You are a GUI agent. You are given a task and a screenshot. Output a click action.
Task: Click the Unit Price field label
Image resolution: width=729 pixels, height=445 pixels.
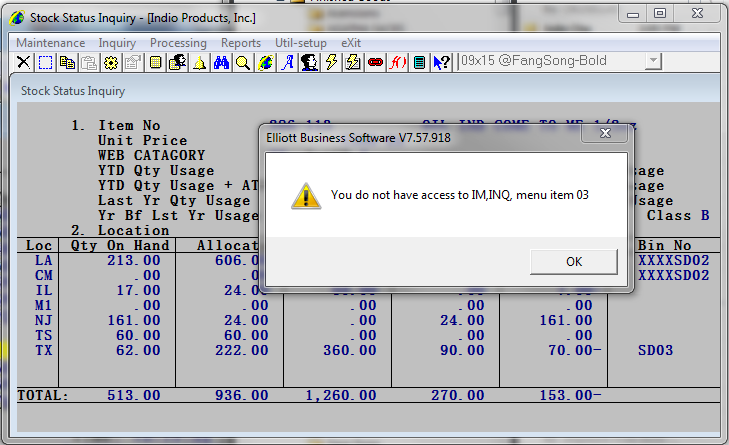click(x=142, y=140)
